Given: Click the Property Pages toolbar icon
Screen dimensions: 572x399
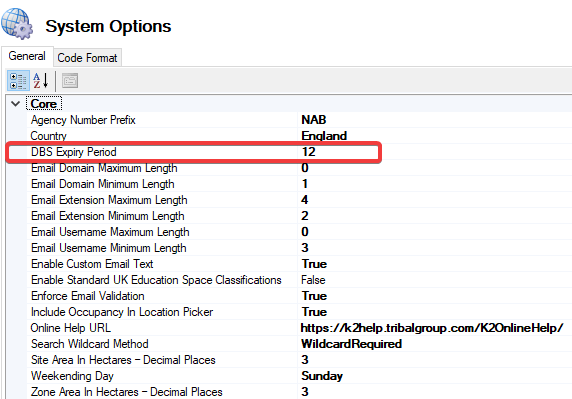Looking at the screenshot, I should pos(70,81).
